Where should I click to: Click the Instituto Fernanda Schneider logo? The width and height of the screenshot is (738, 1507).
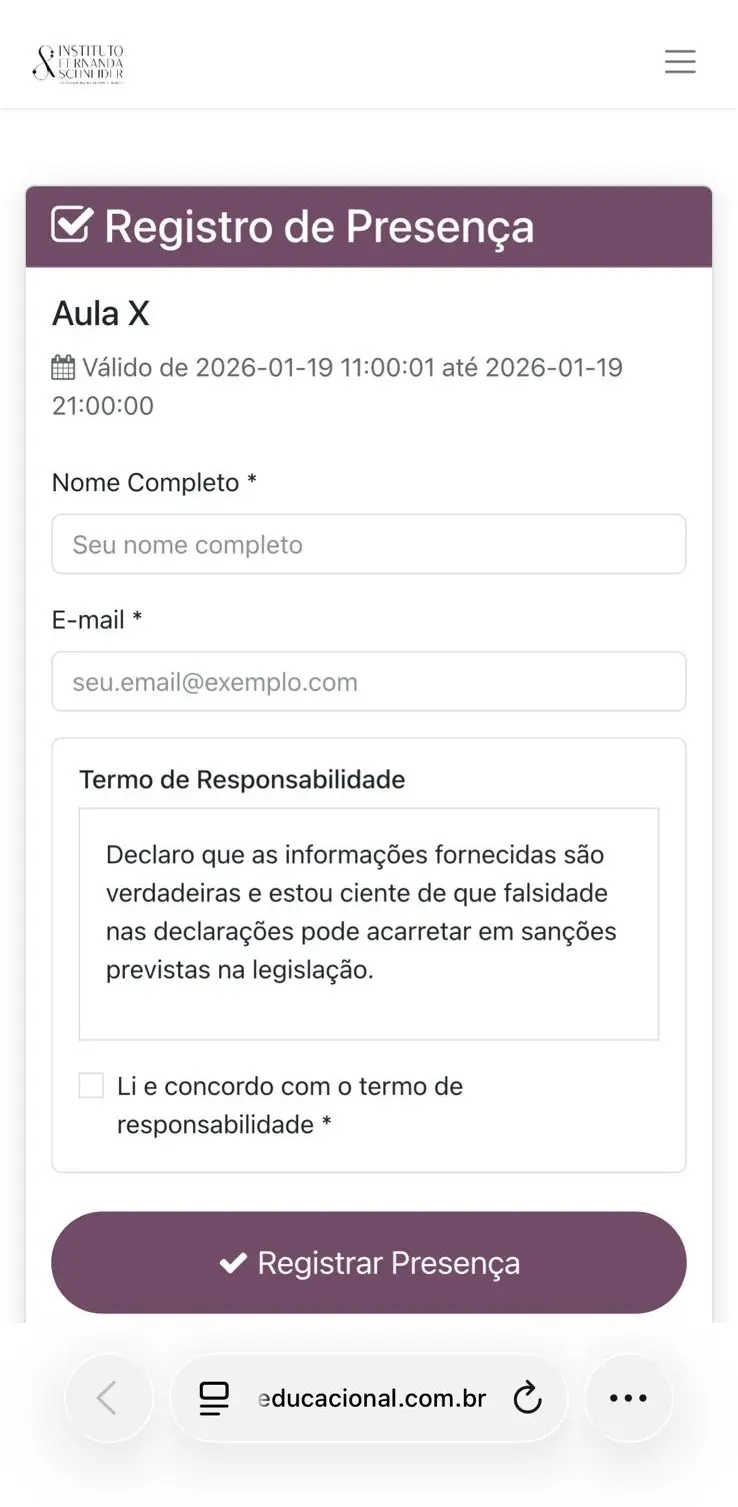78,62
